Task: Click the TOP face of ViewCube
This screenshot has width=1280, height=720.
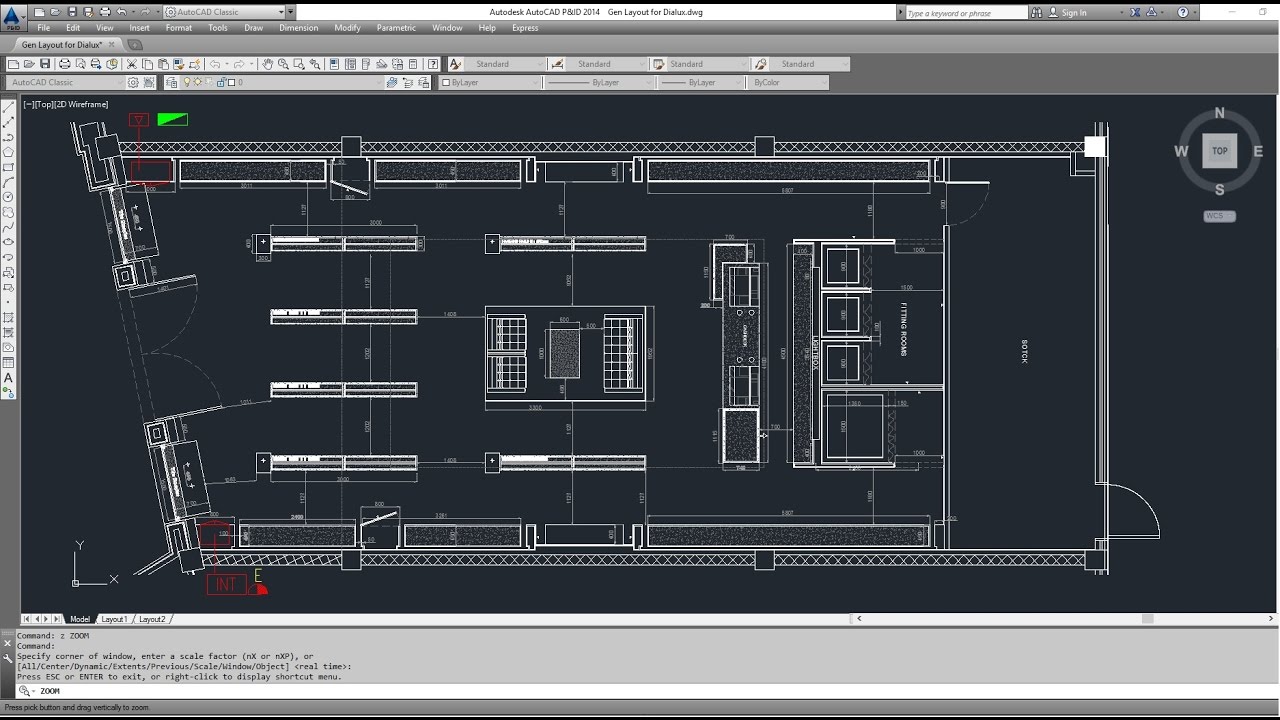Action: (x=1219, y=151)
